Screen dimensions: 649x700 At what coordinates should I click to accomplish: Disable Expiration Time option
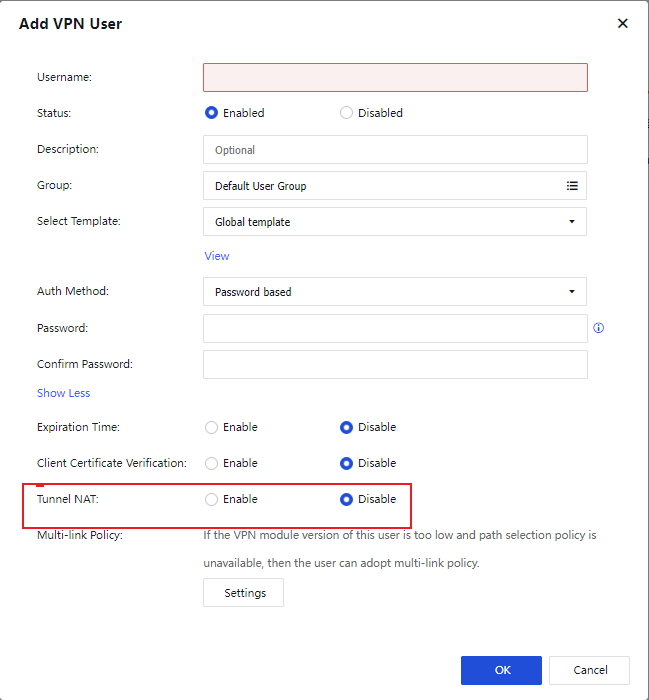click(x=347, y=427)
